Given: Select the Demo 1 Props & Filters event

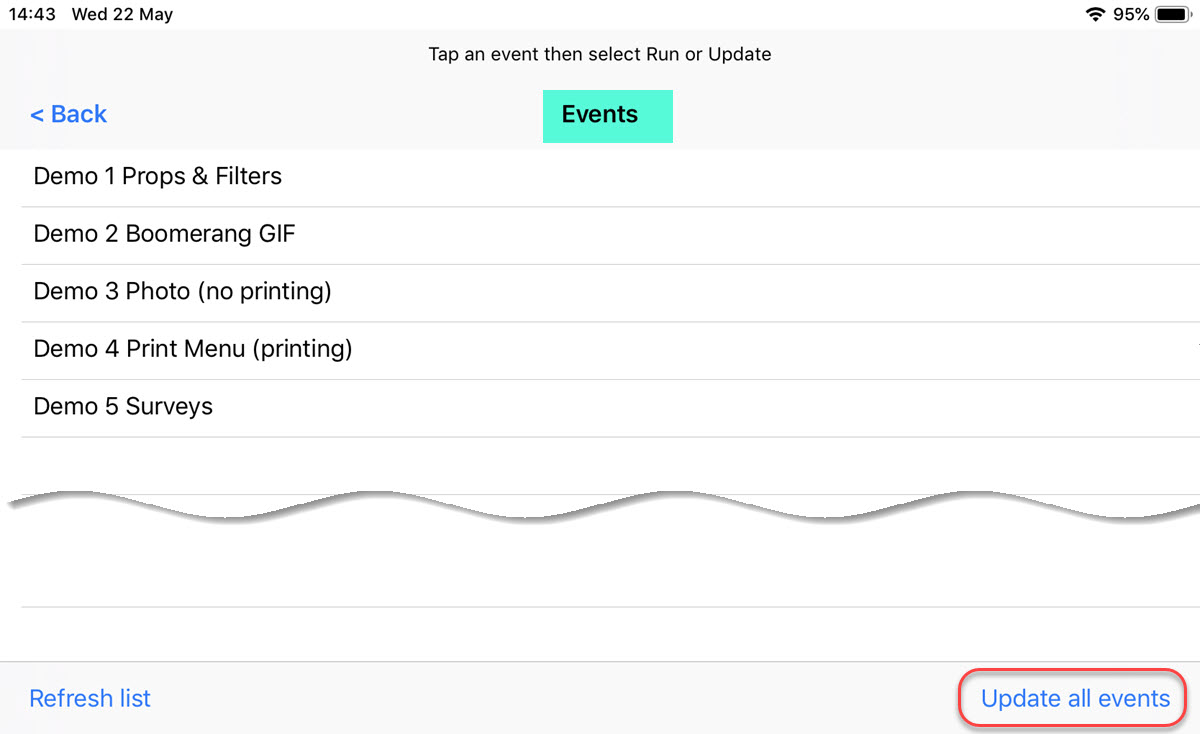Looking at the screenshot, I should pos(610,178).
